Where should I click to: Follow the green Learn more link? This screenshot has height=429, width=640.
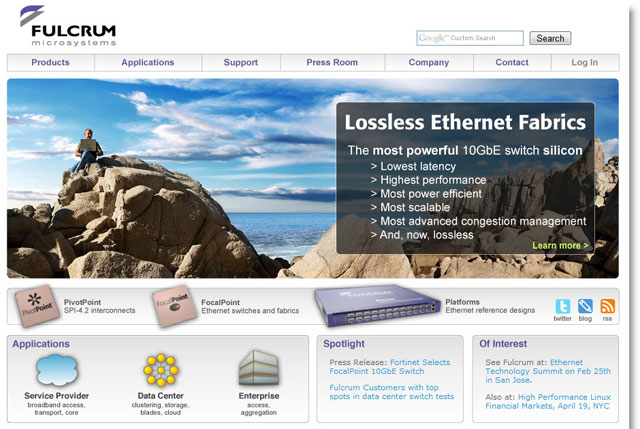click(x=560, y=245)
